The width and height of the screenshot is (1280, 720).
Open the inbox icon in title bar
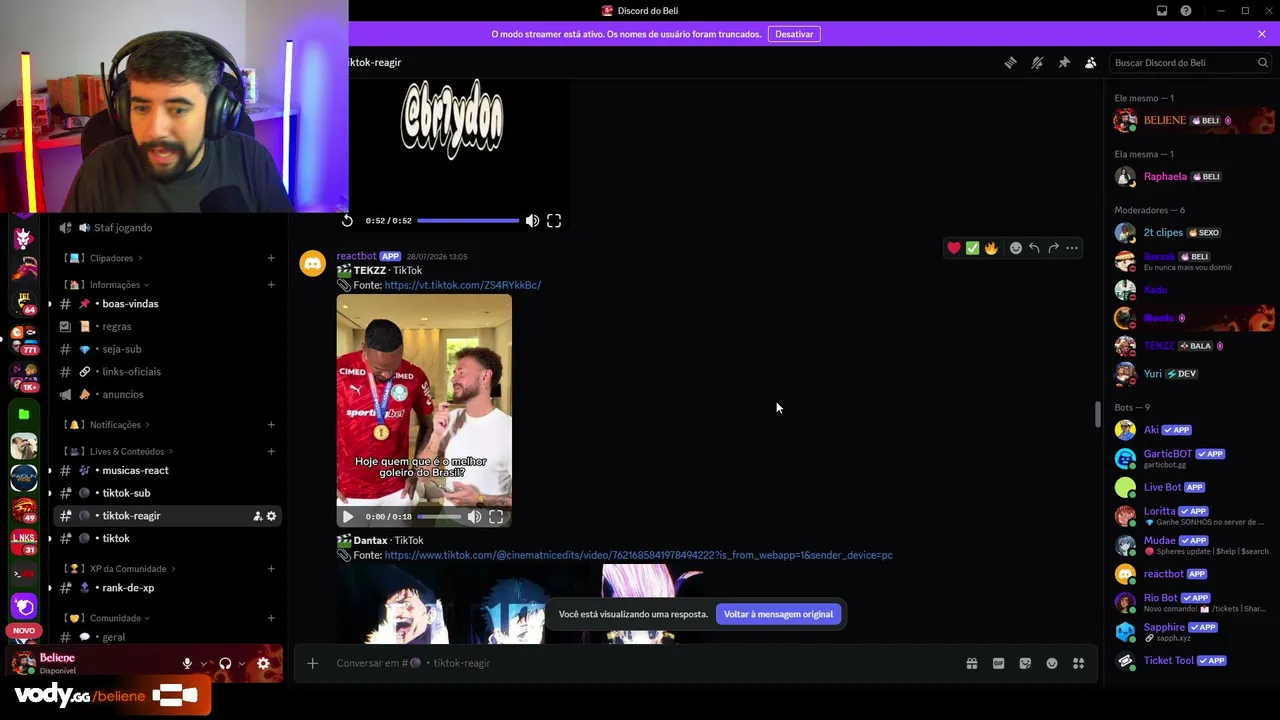(1162, 11)
